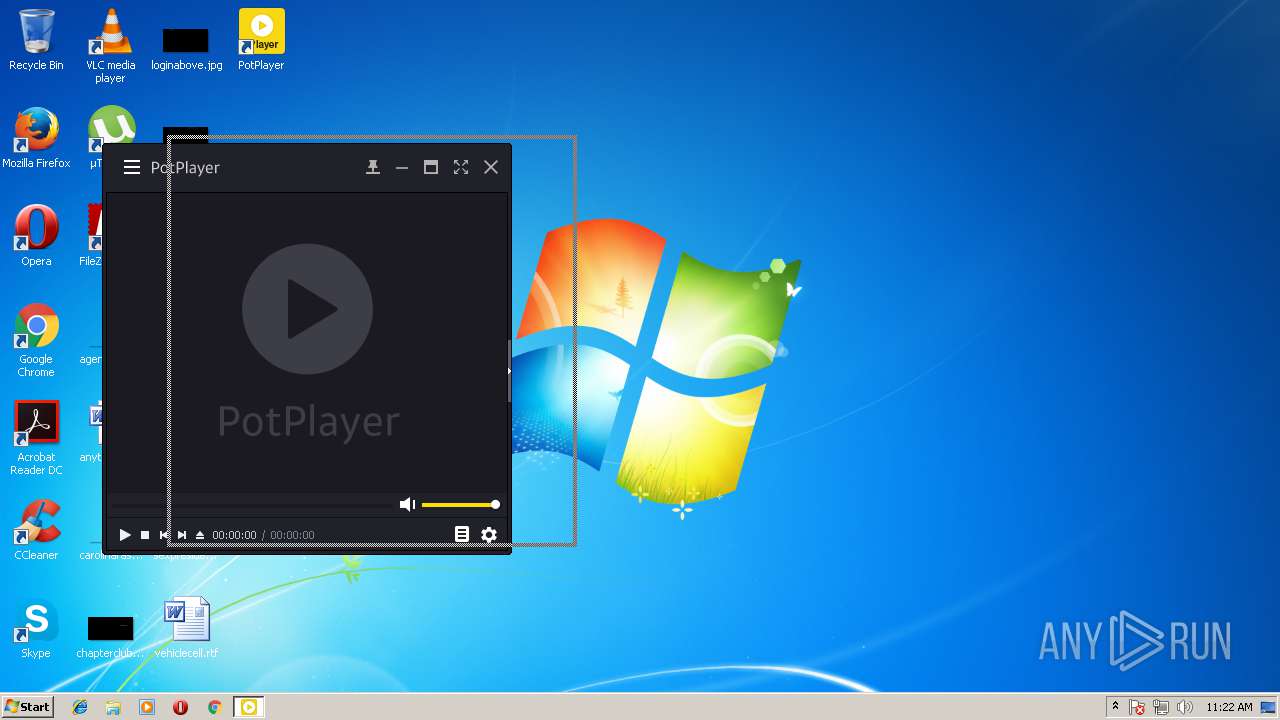1280x720 pixels.
Task: Mute the PotPlayer speaker icon
Action: pos(407,505)
